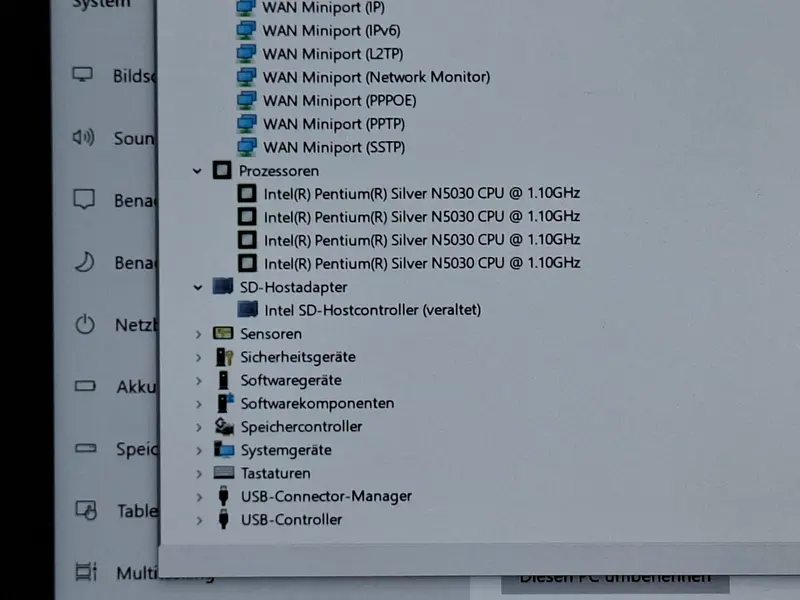Click the Tastaturen keyboard icon

click(224, 472)
